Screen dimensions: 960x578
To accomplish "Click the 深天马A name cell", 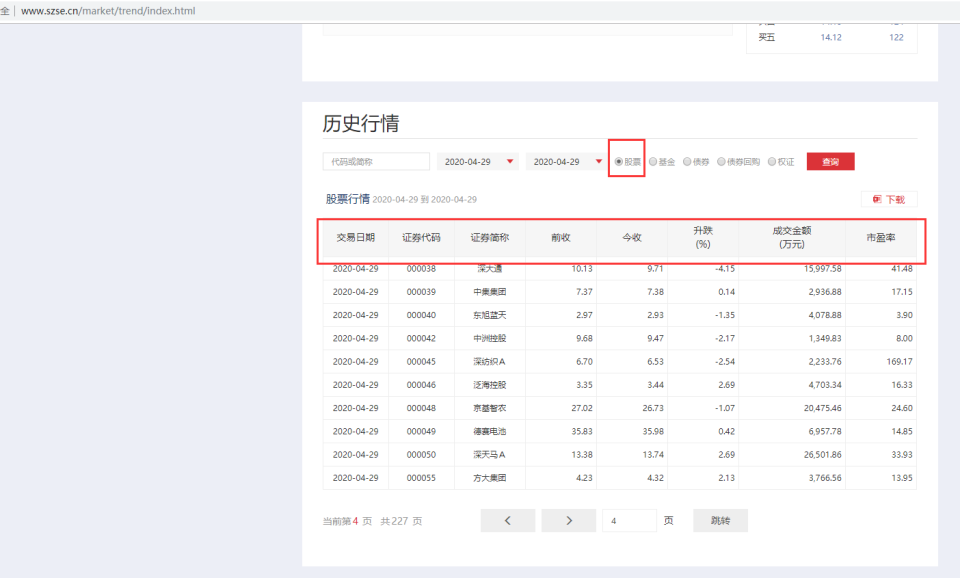I will pyautogui.click(x=490, y=455).
